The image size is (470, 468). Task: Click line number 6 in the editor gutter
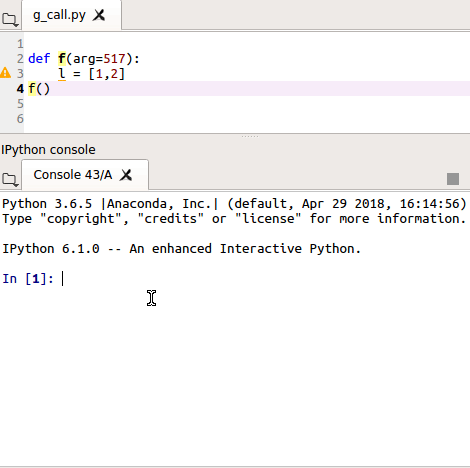coord(20,119)
